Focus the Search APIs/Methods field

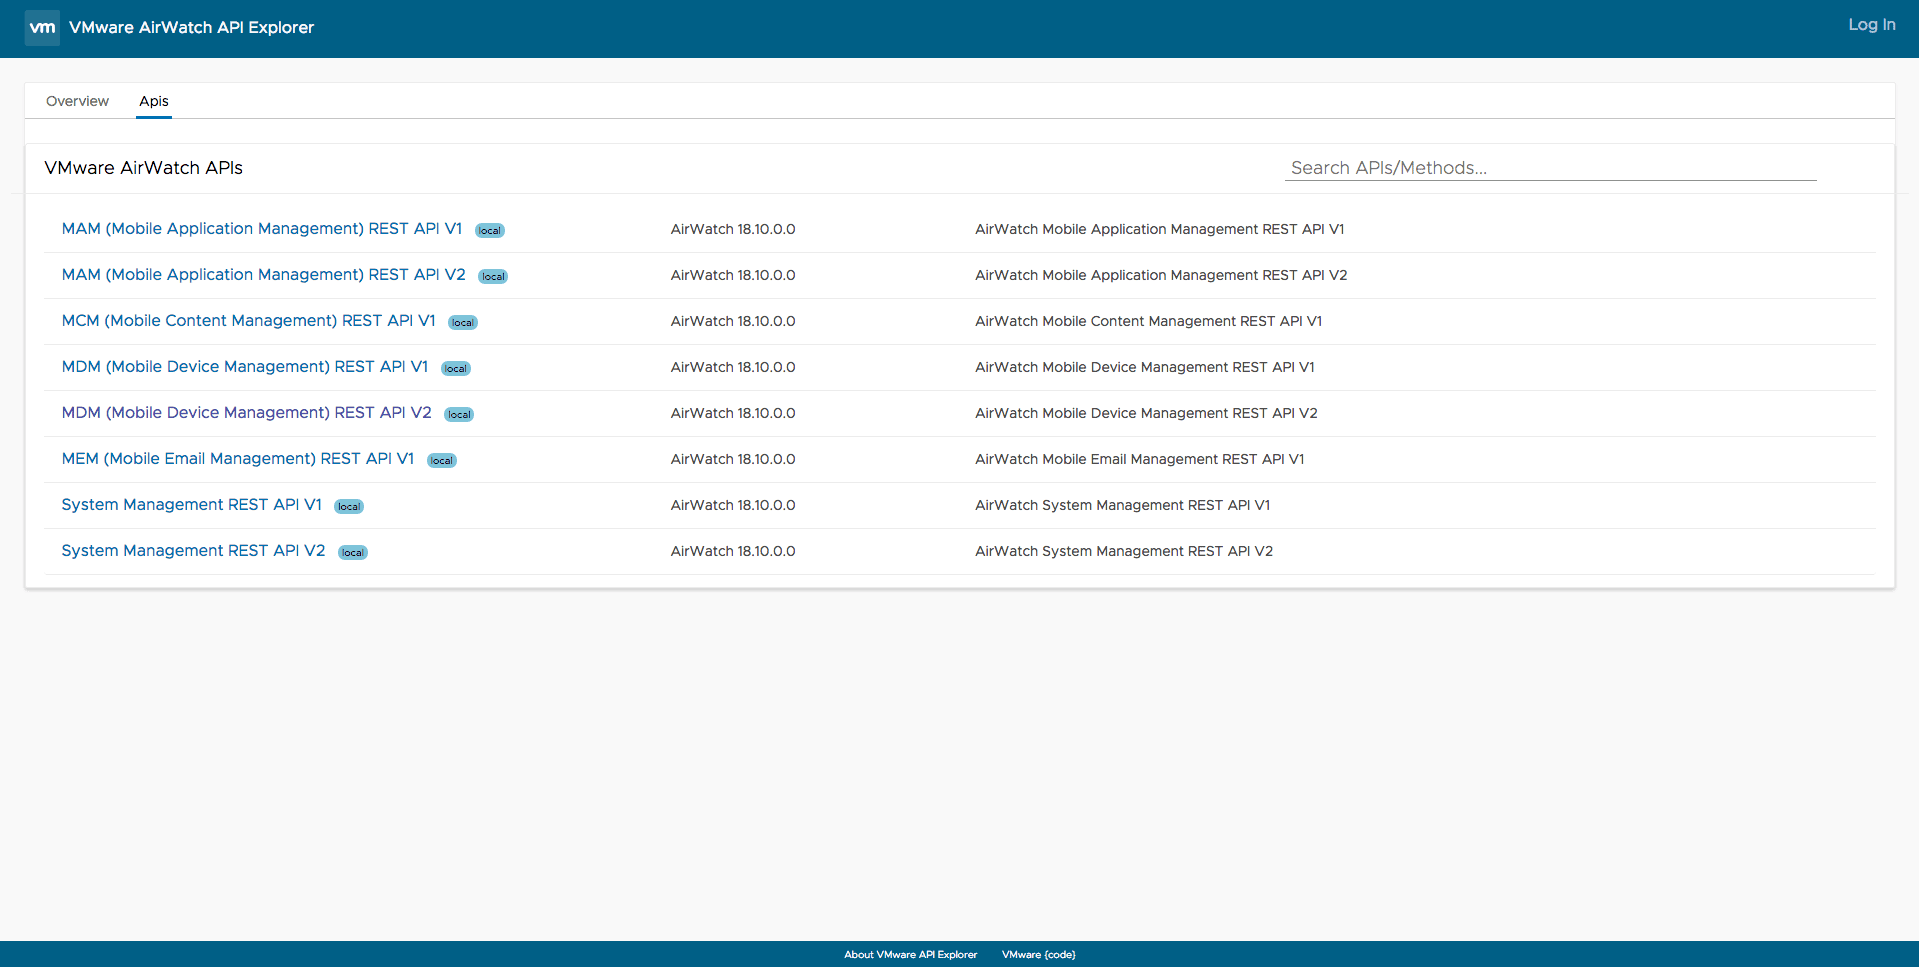(1550, 168)
